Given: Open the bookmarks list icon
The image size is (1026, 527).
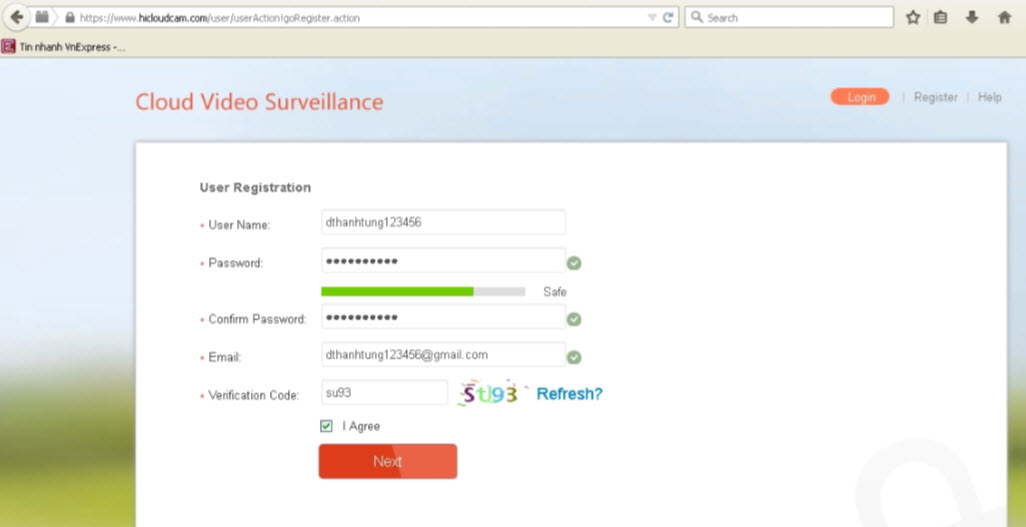Looking at the screenshot, I should [x=940, y=17].
